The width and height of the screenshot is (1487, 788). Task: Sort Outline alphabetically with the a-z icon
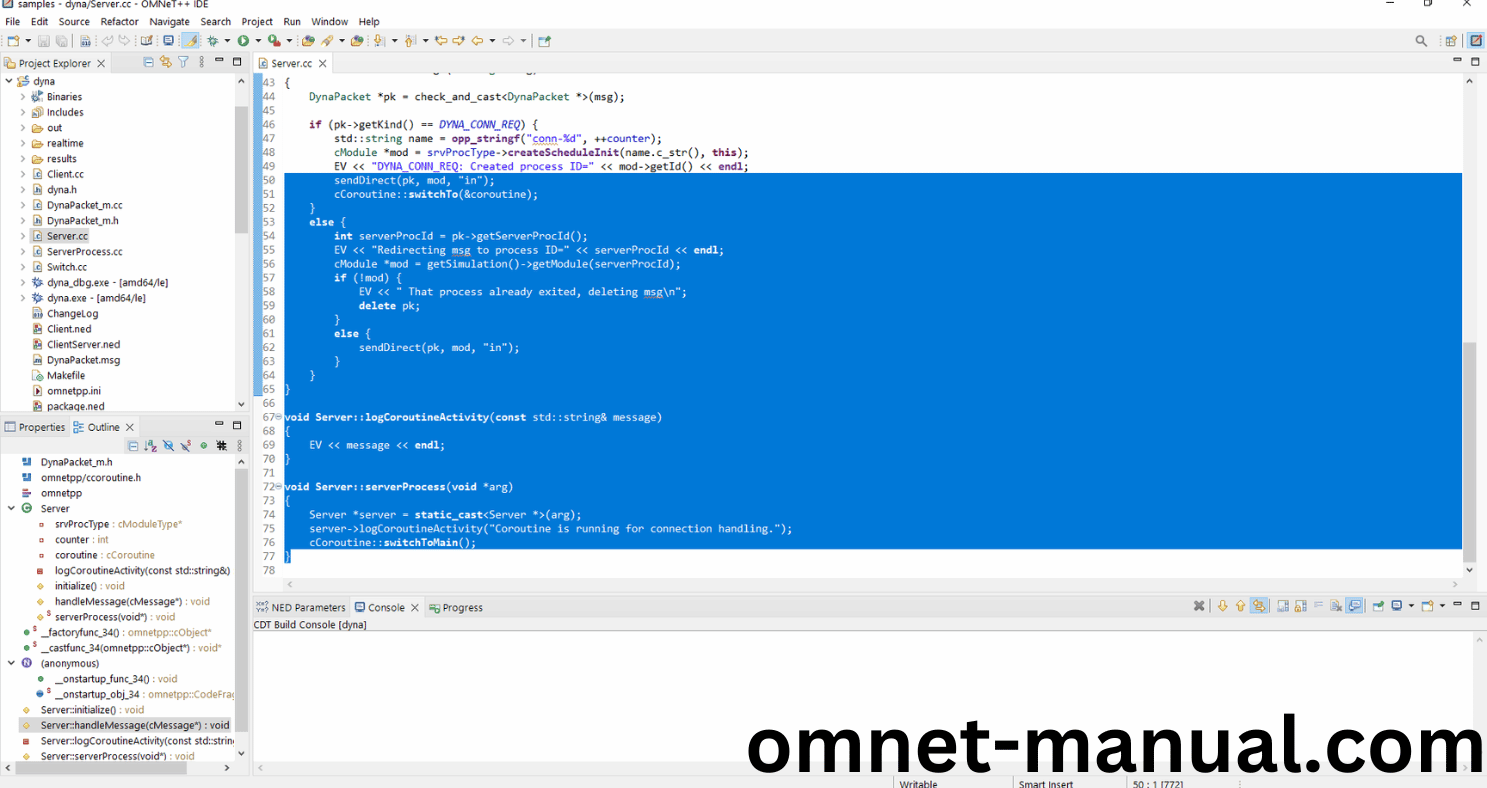coord(150,446)
